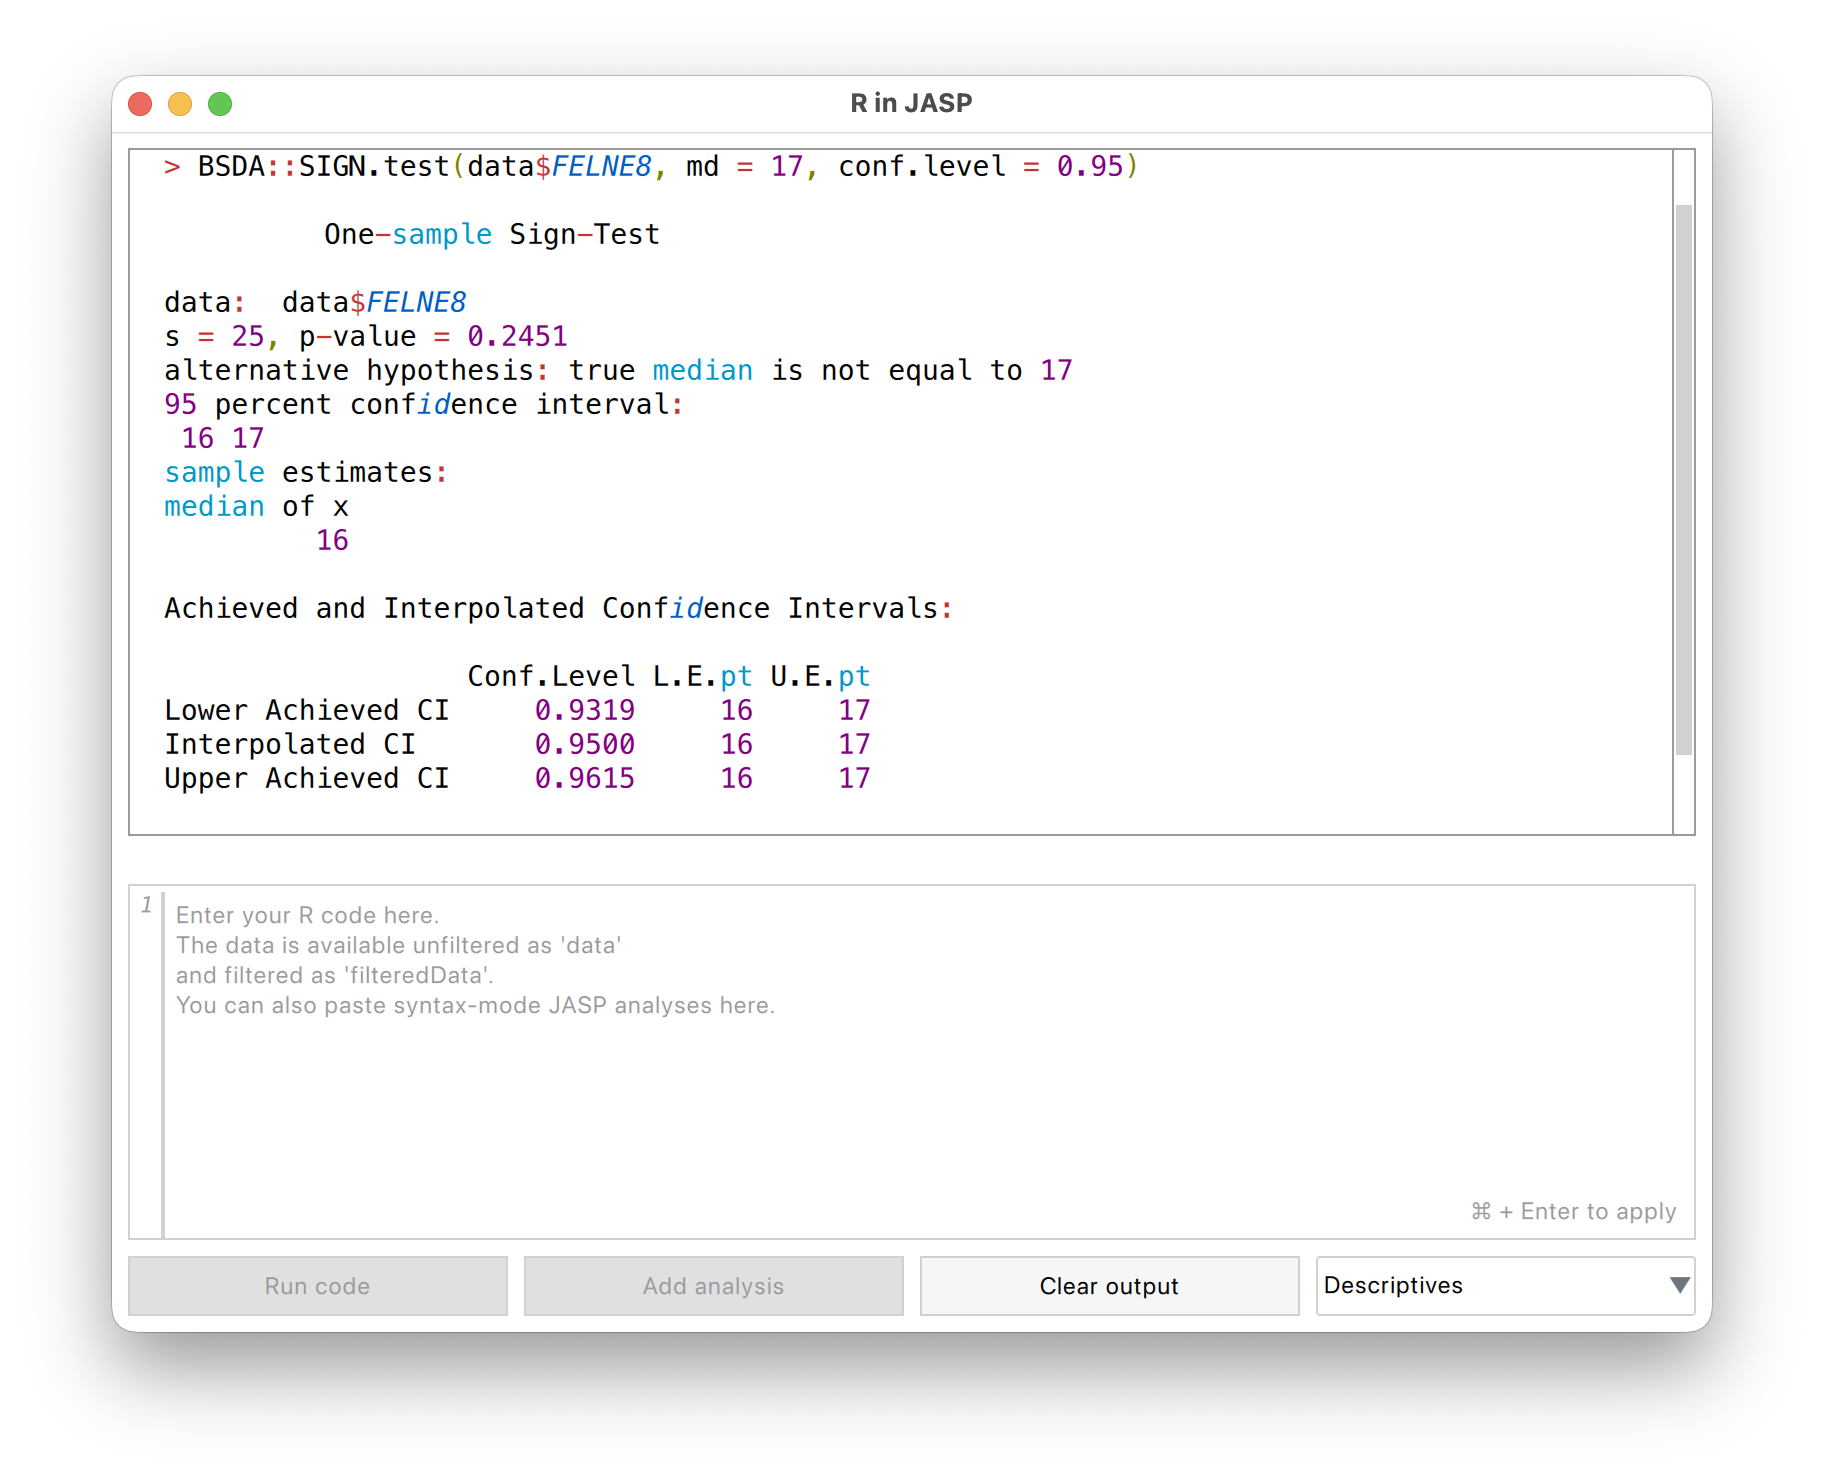Click the p-value 0.2451 in output

tap(517, 337)
